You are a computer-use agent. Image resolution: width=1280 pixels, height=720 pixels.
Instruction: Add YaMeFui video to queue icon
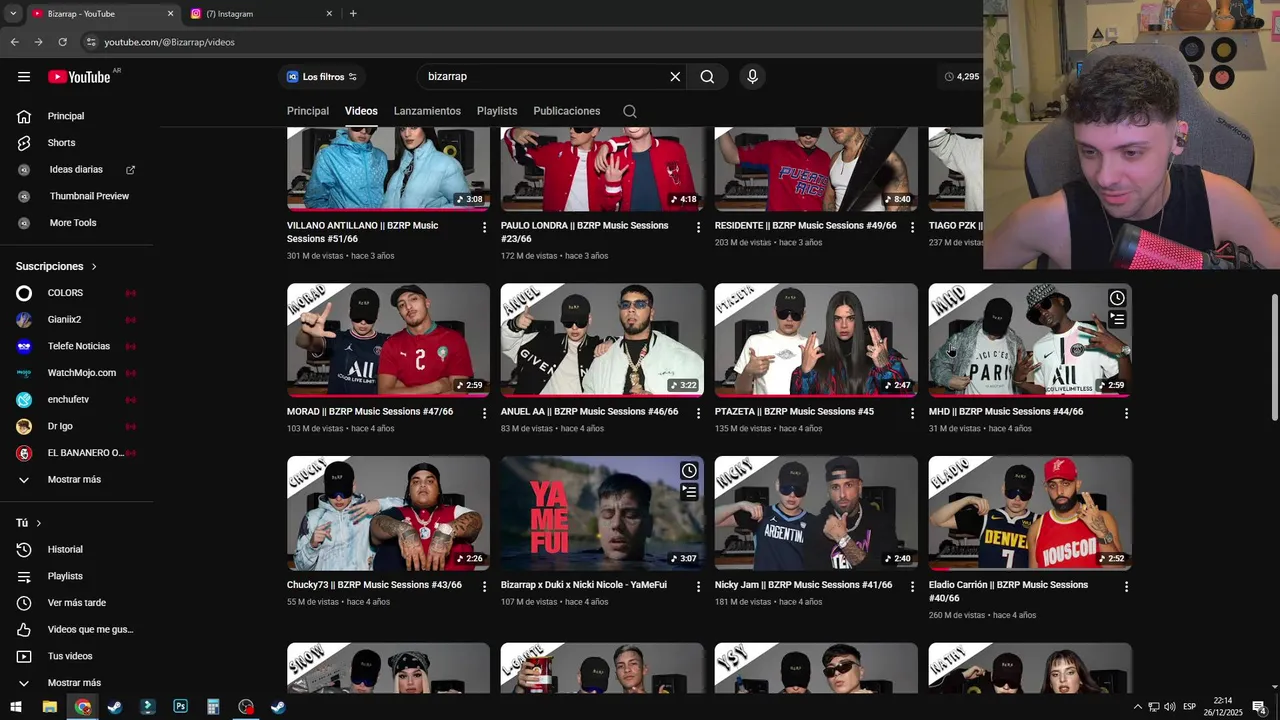(689, 493)
